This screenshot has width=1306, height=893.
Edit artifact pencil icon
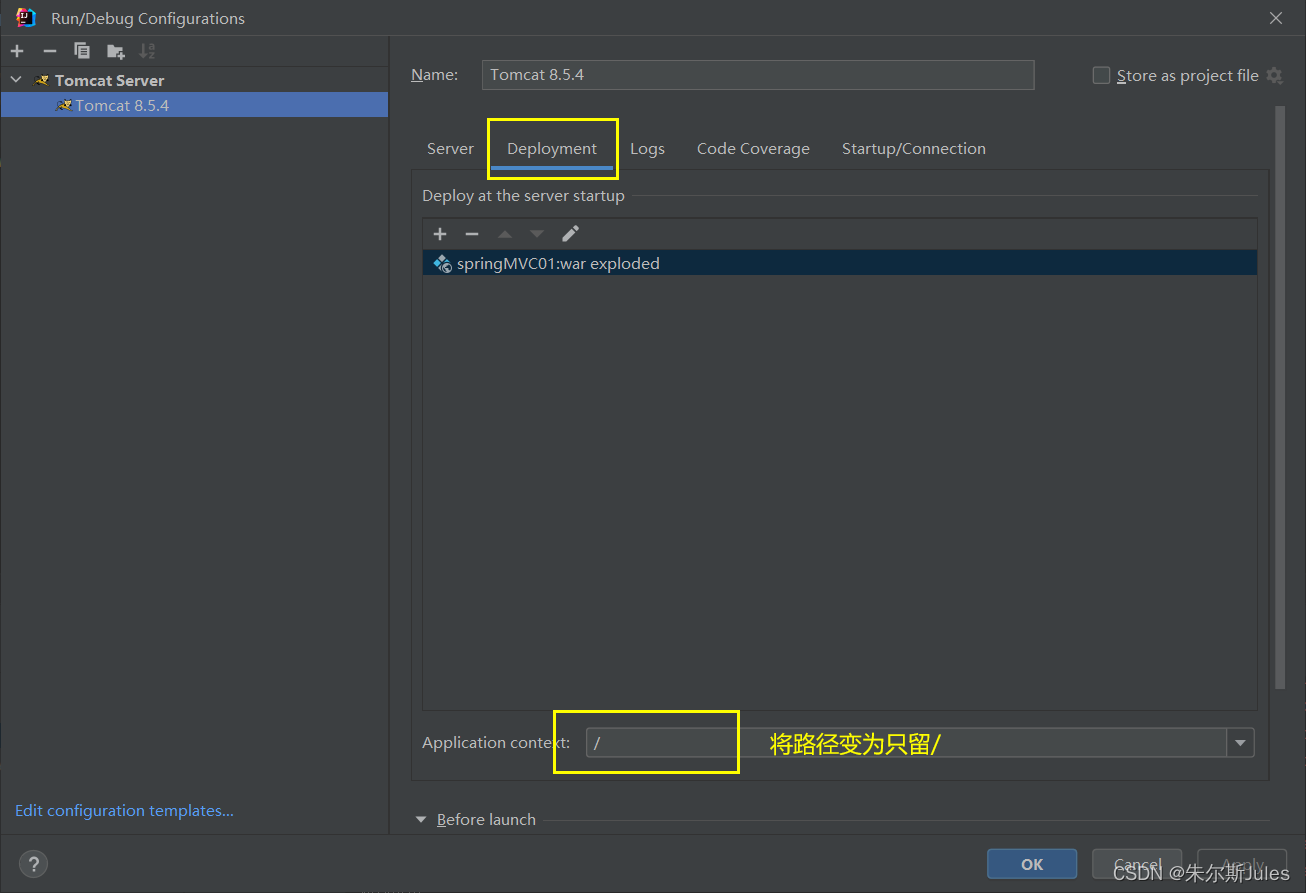(x=570, y=234)
